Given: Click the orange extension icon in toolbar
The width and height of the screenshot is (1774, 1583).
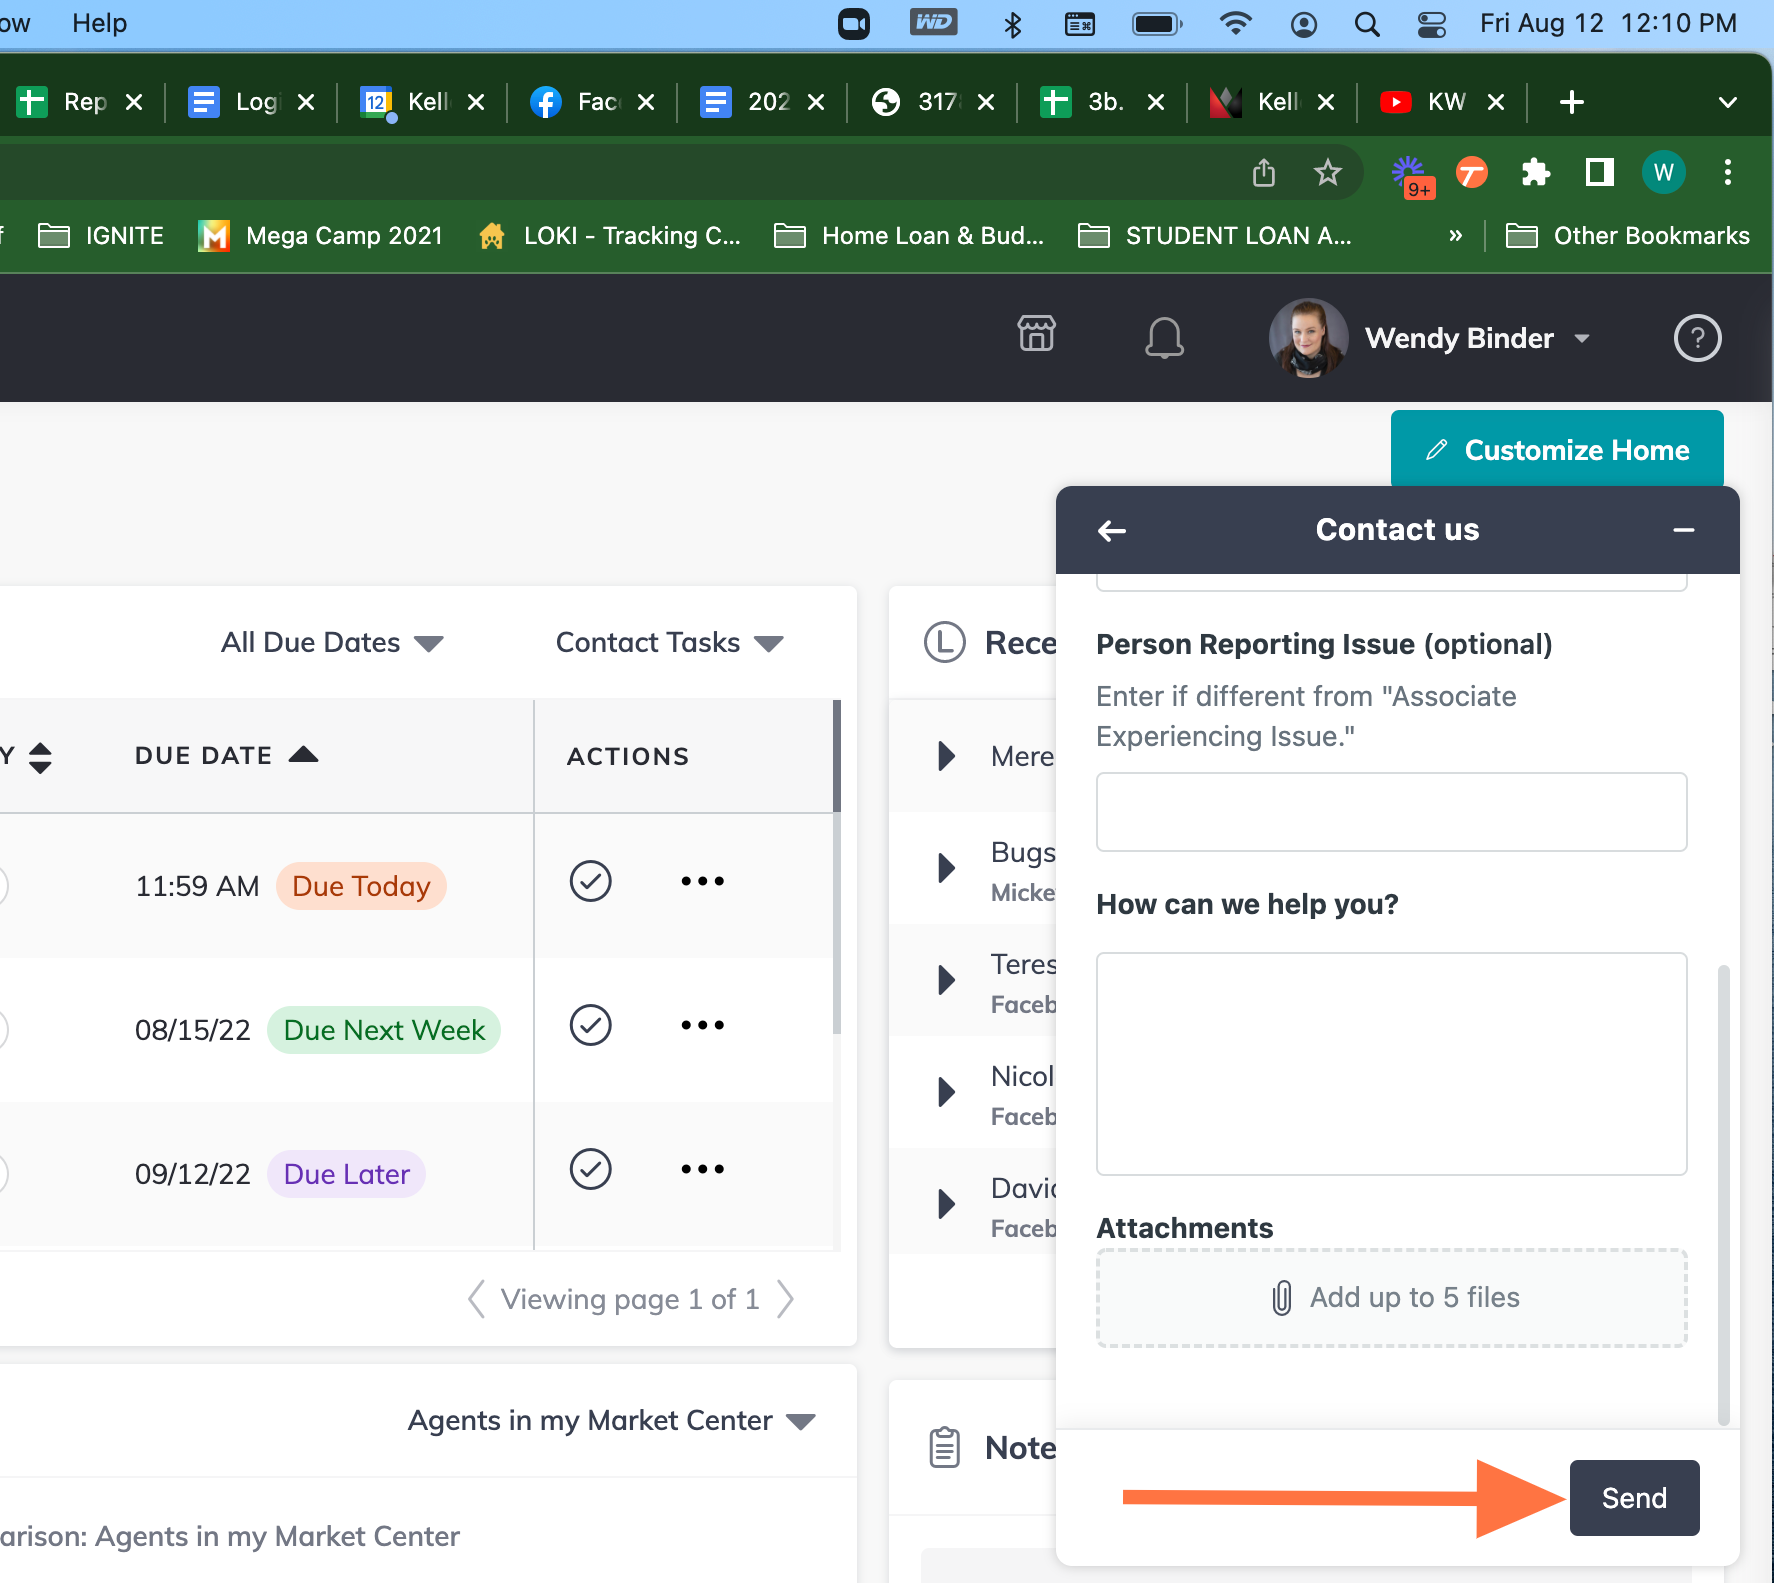Looking at the screenshot, I should pos(1471,173).
